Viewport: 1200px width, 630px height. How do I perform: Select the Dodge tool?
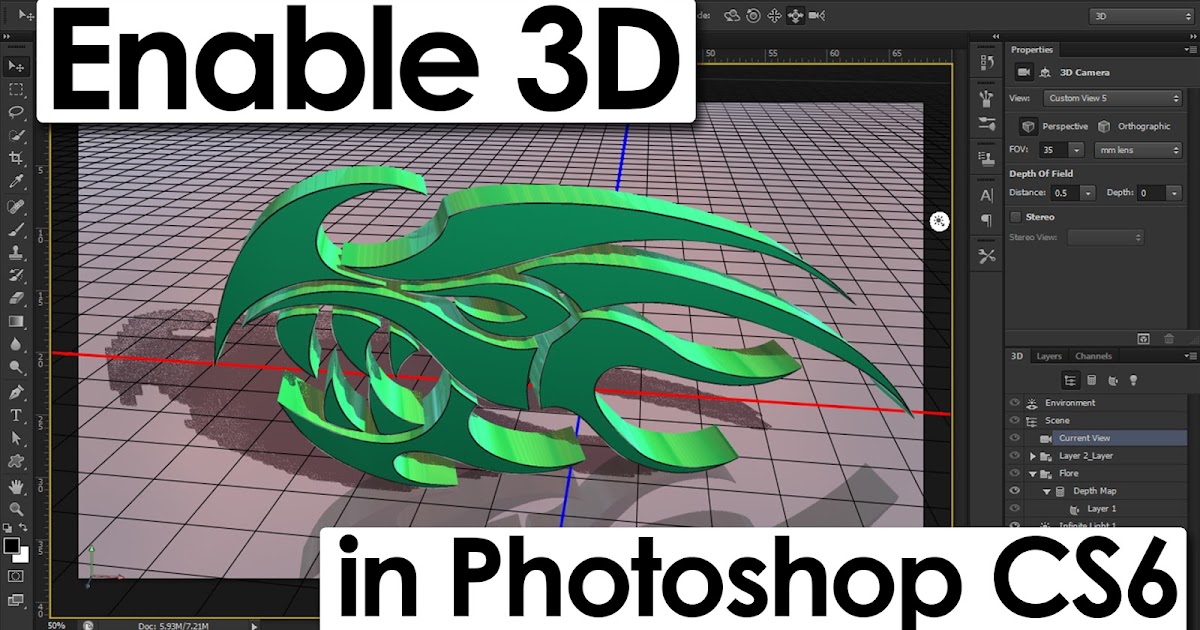16,367
